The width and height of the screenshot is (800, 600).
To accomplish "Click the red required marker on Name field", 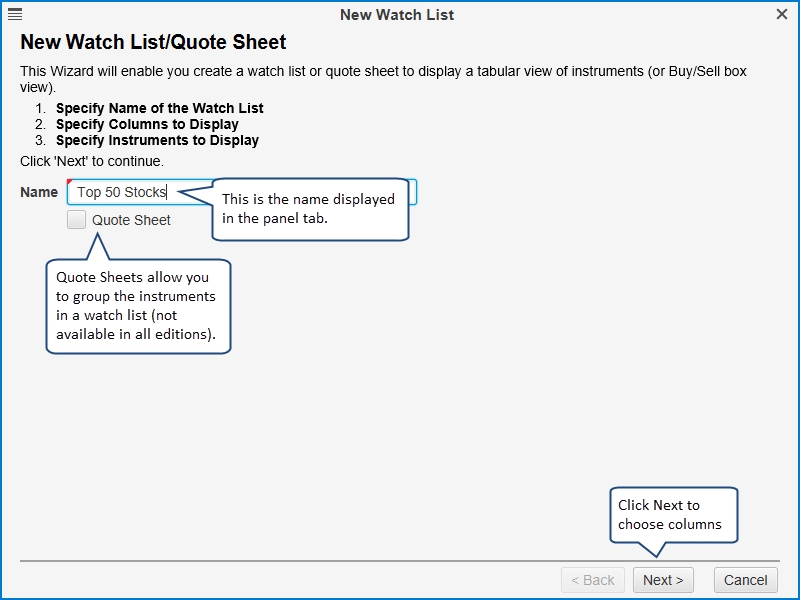I will [x=70, y=182].
